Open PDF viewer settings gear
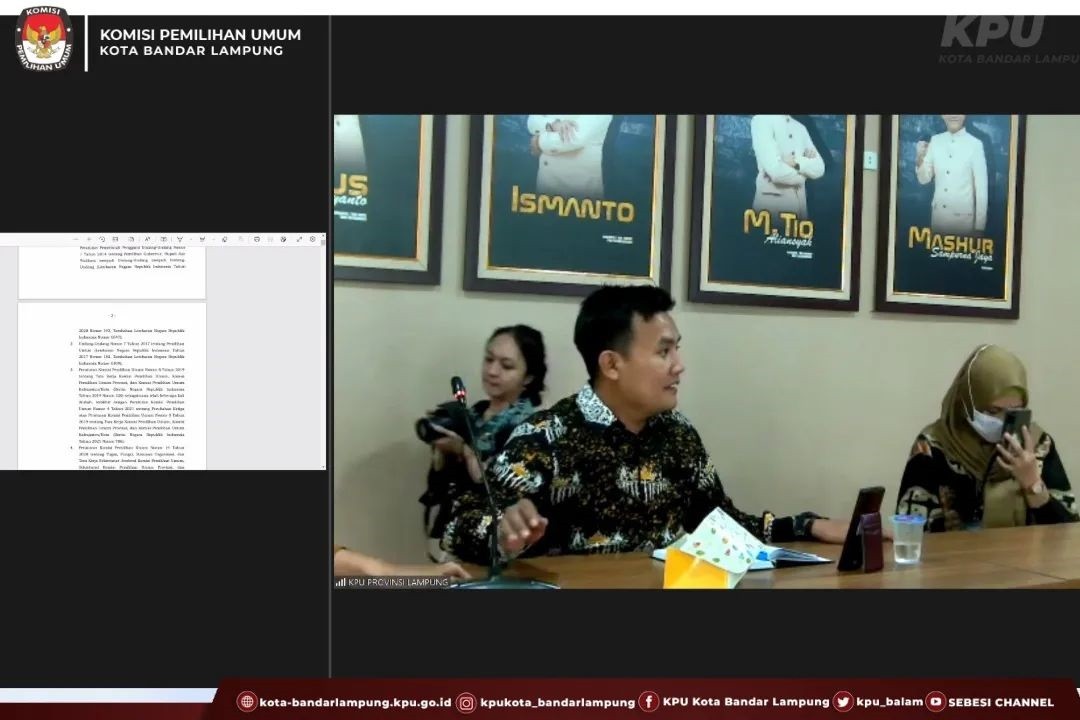 [312, 239]
